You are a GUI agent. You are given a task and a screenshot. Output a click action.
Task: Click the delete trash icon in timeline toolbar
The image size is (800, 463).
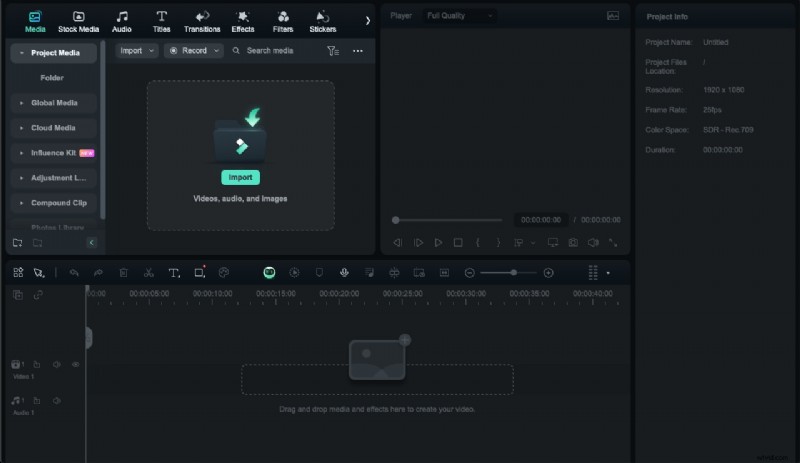[123, 273]
